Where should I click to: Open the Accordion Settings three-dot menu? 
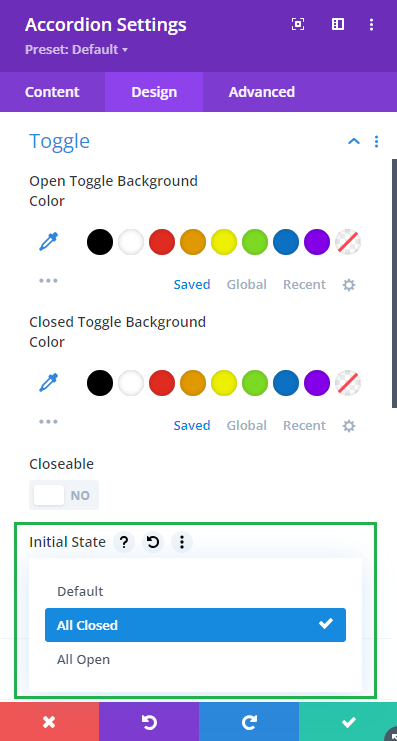pos(371,24)
